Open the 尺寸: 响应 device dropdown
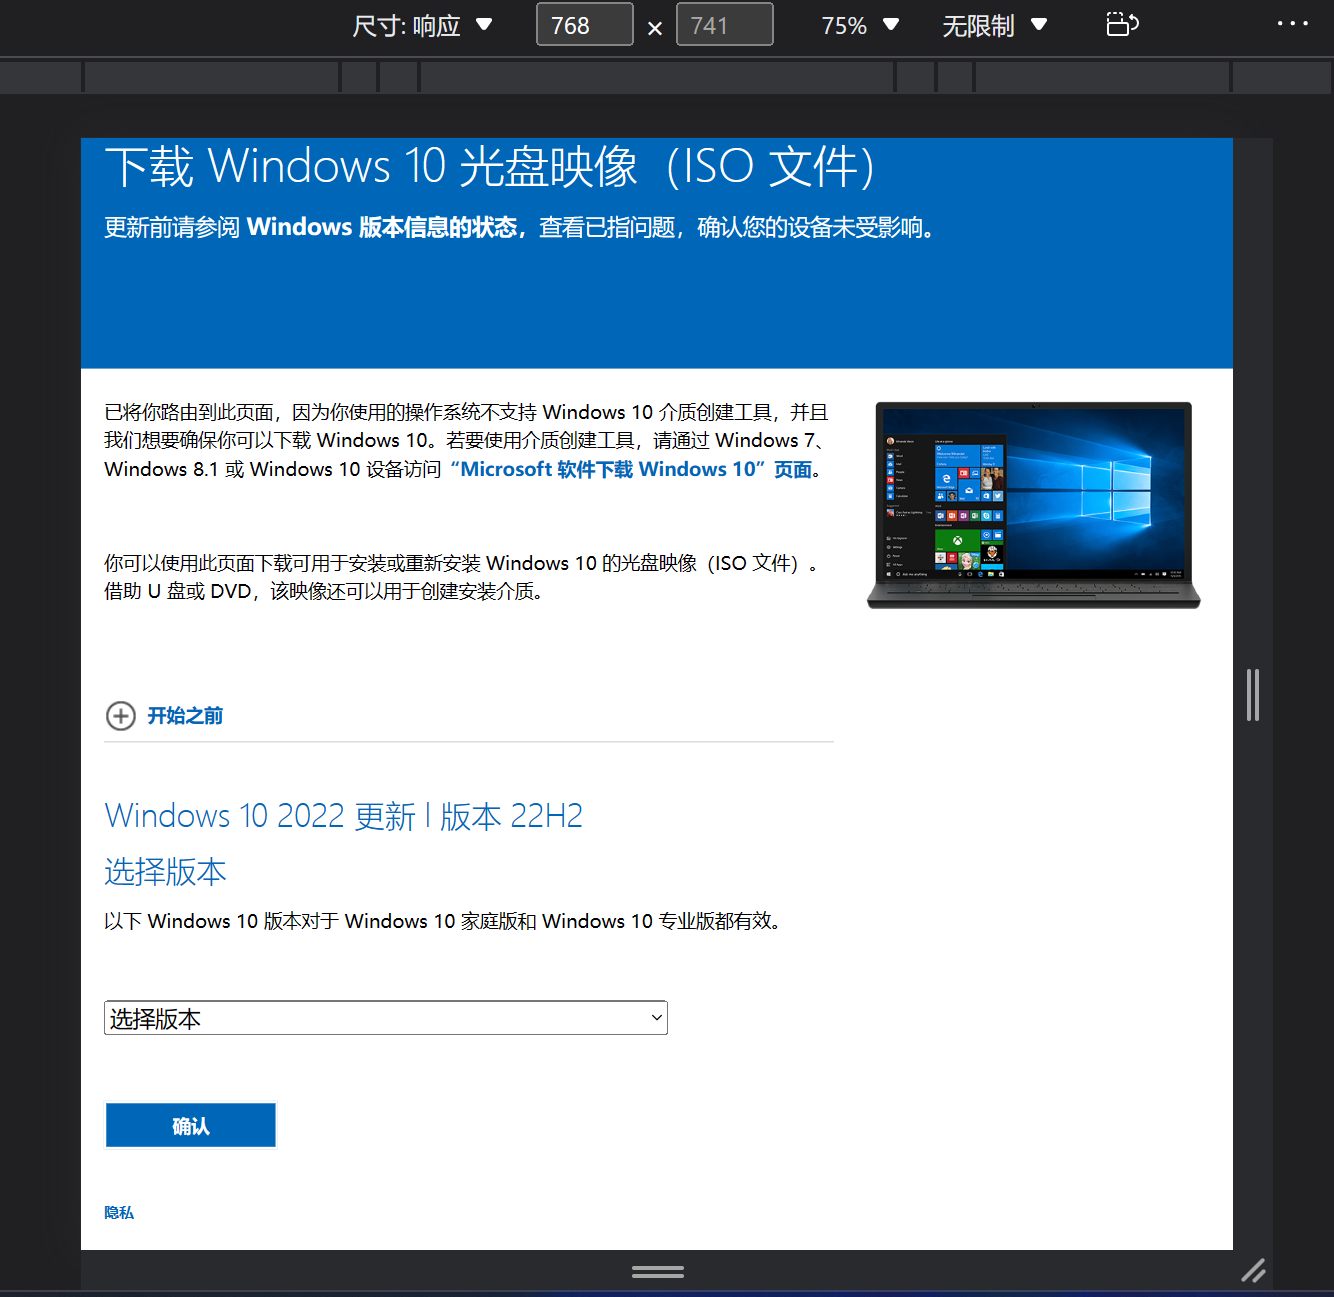Viewport: 1334px width, 1297px height. point(422,25)
